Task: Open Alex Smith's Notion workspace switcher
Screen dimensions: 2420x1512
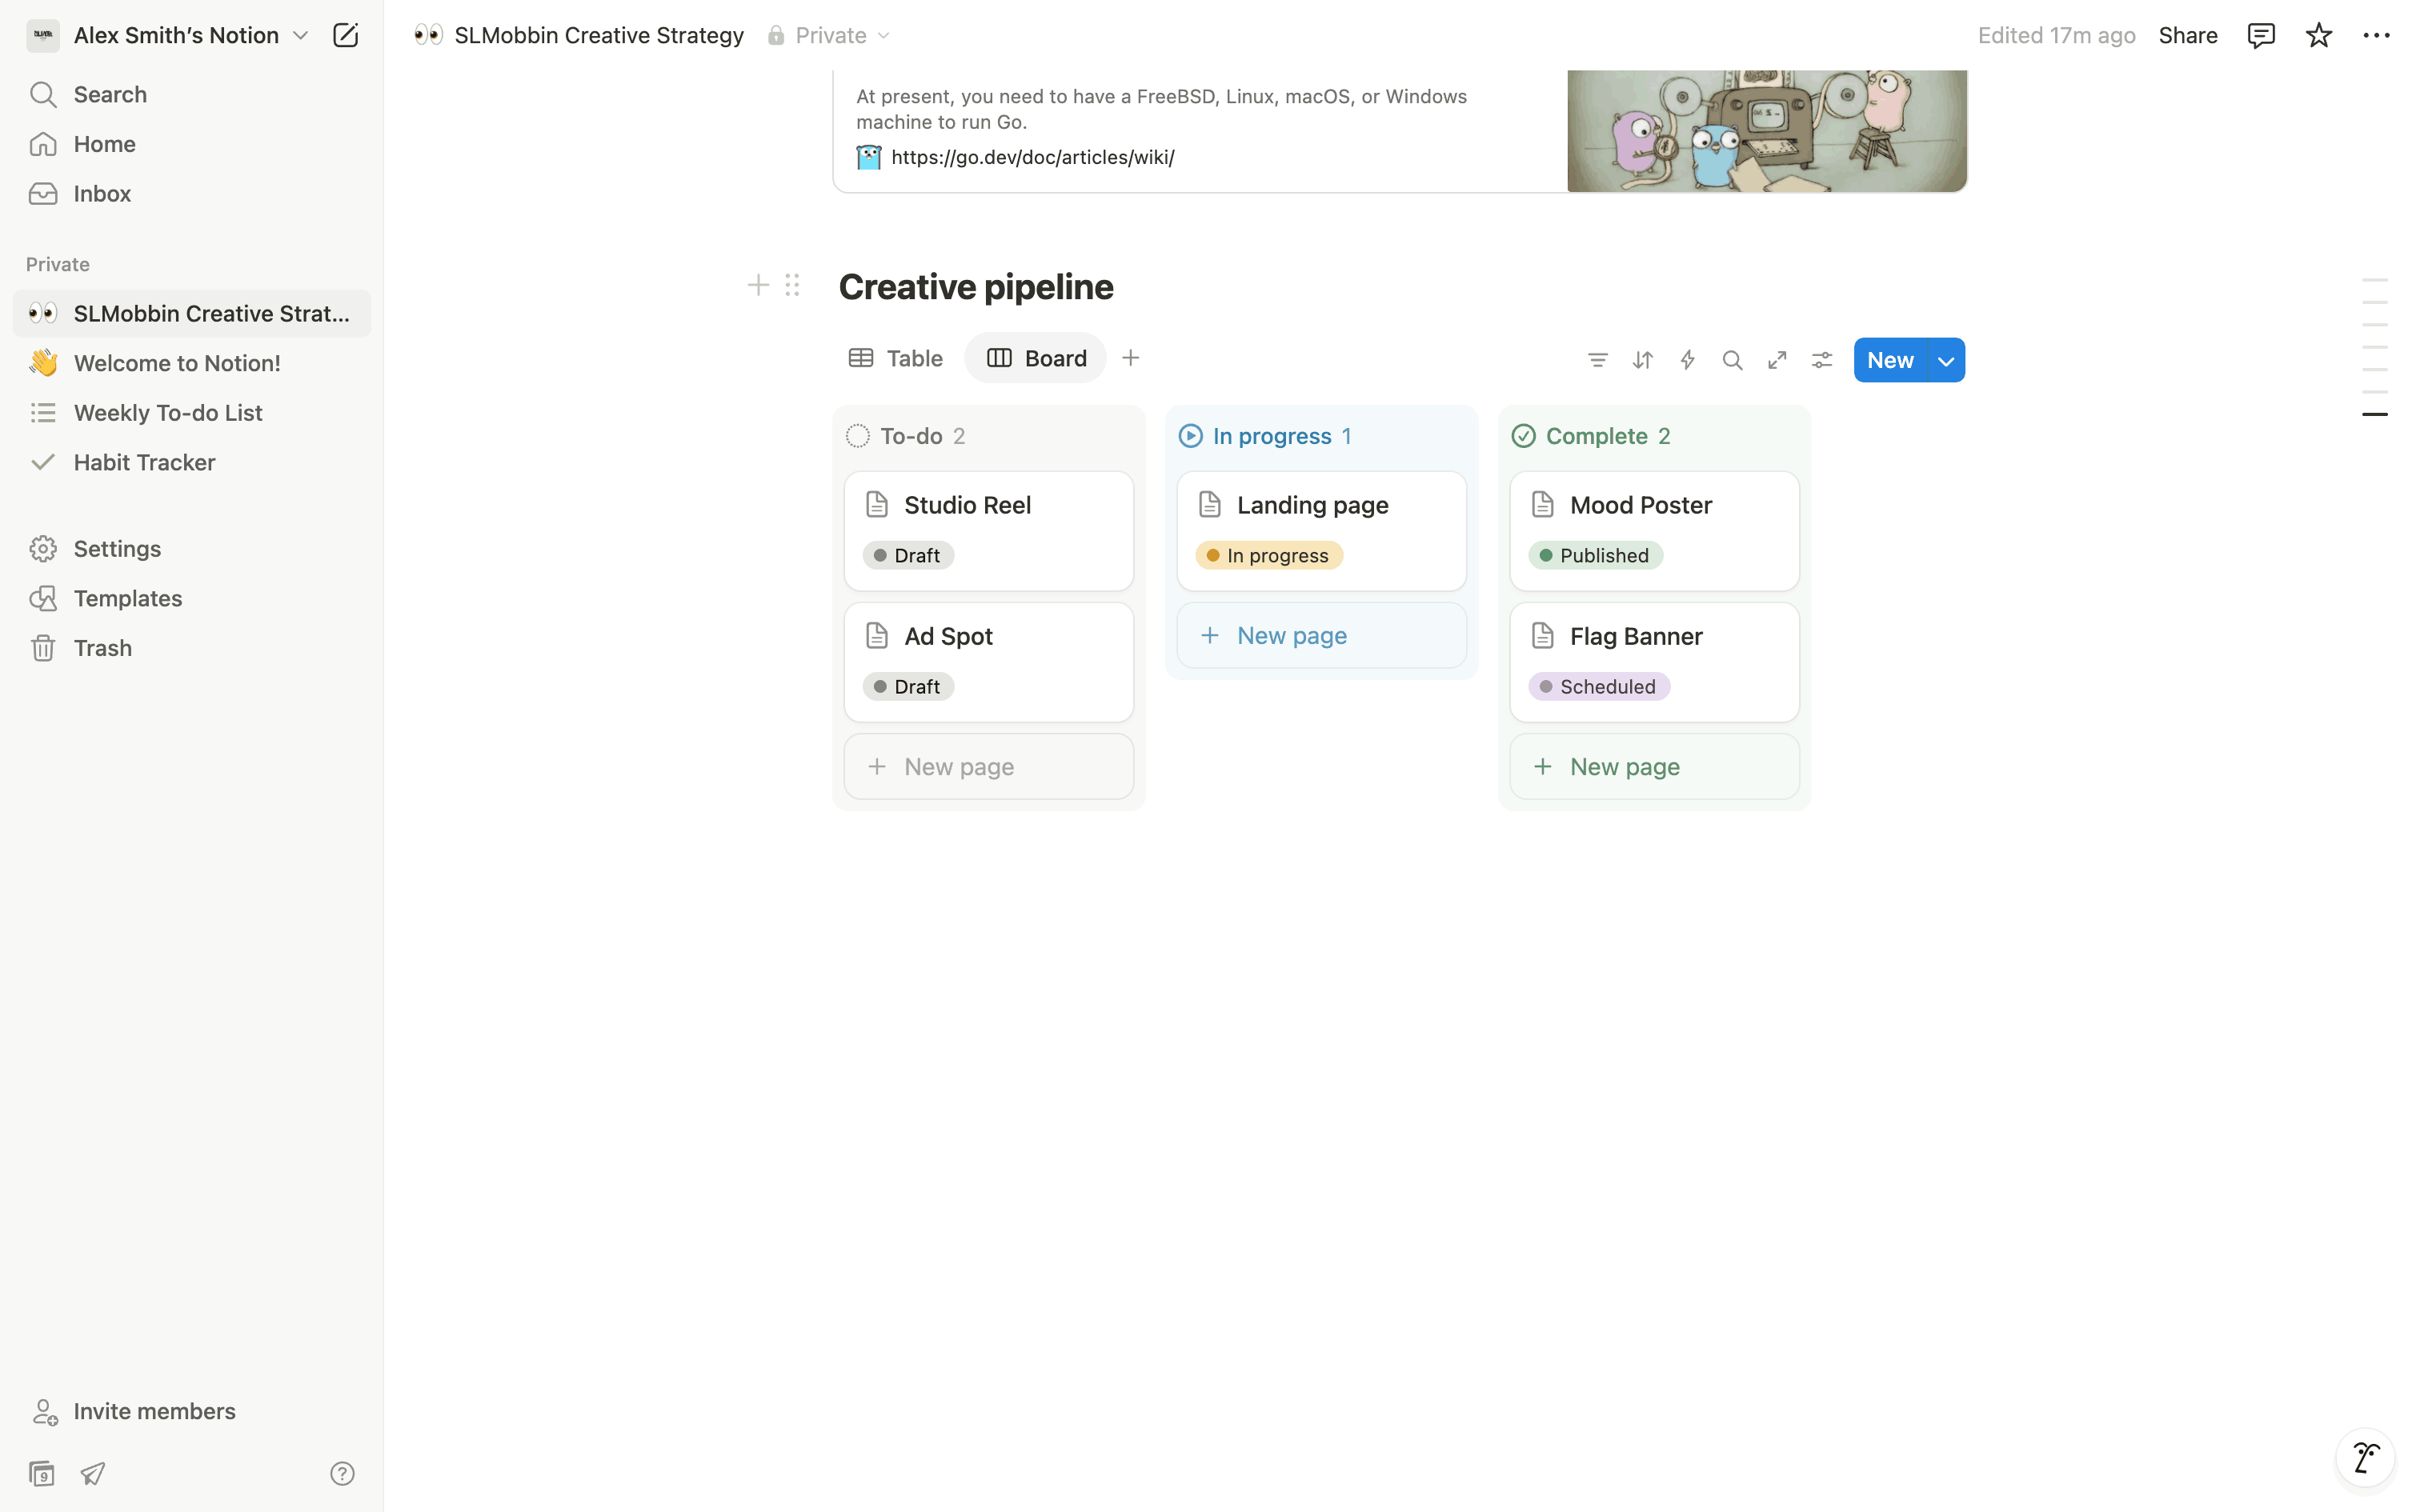Action: (176, 36)
